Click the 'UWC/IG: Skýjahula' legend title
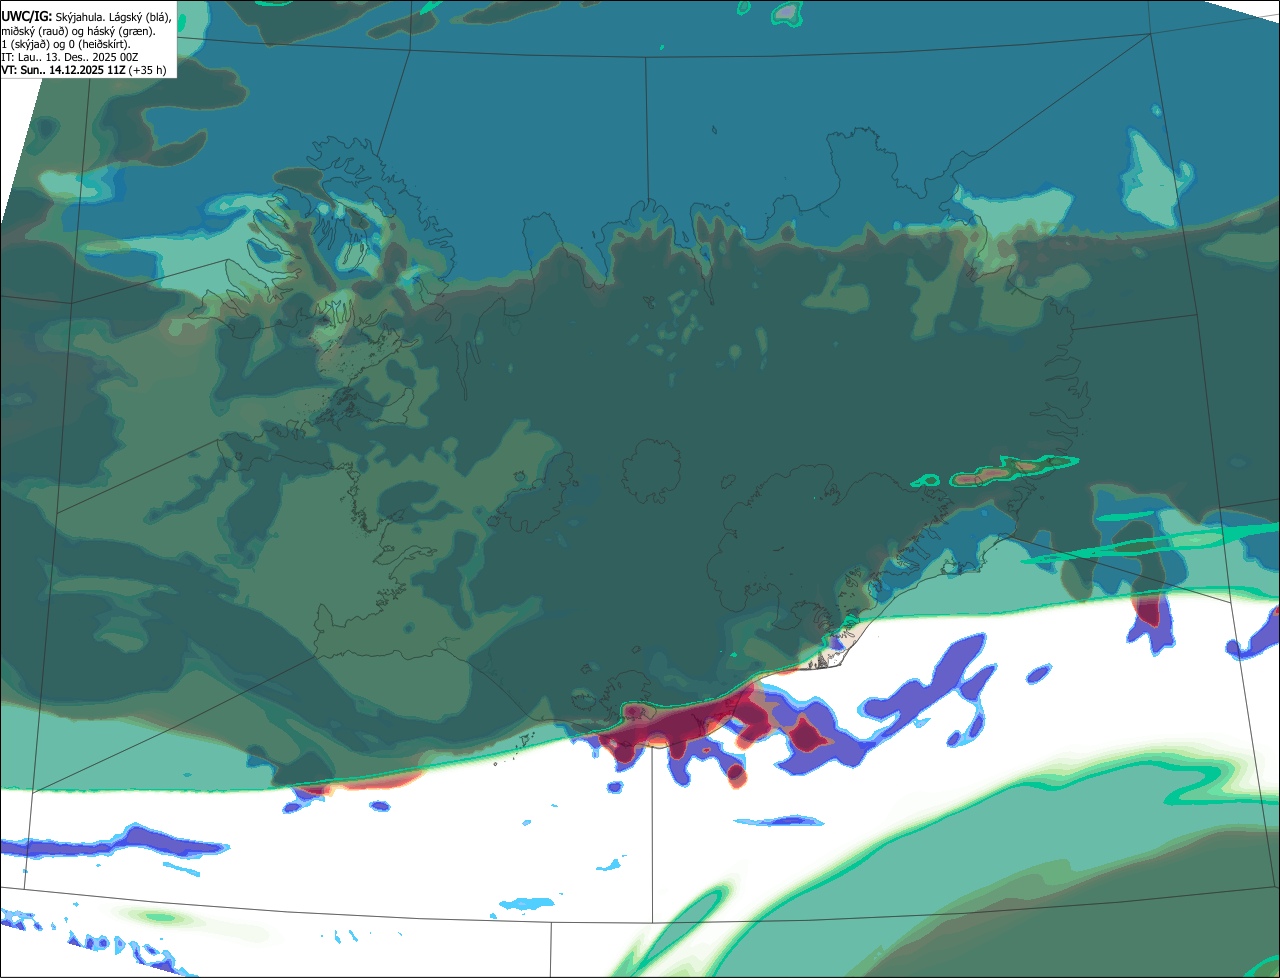1280x978 pixels. [x=54, y=17]
